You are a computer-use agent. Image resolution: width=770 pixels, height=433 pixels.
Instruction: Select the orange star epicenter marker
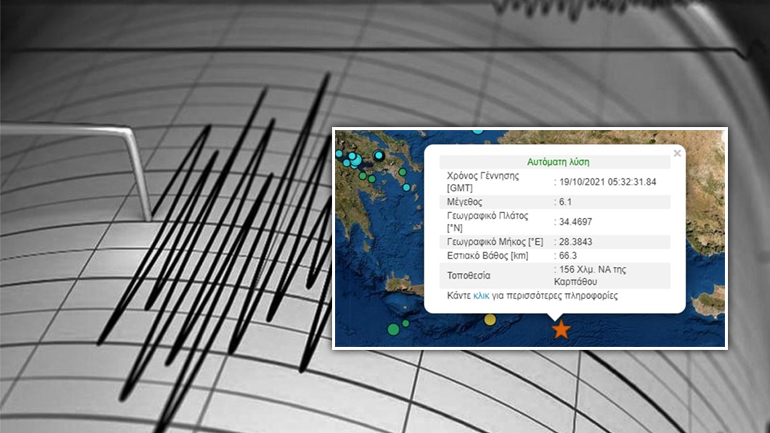click(x=561, y=329)
